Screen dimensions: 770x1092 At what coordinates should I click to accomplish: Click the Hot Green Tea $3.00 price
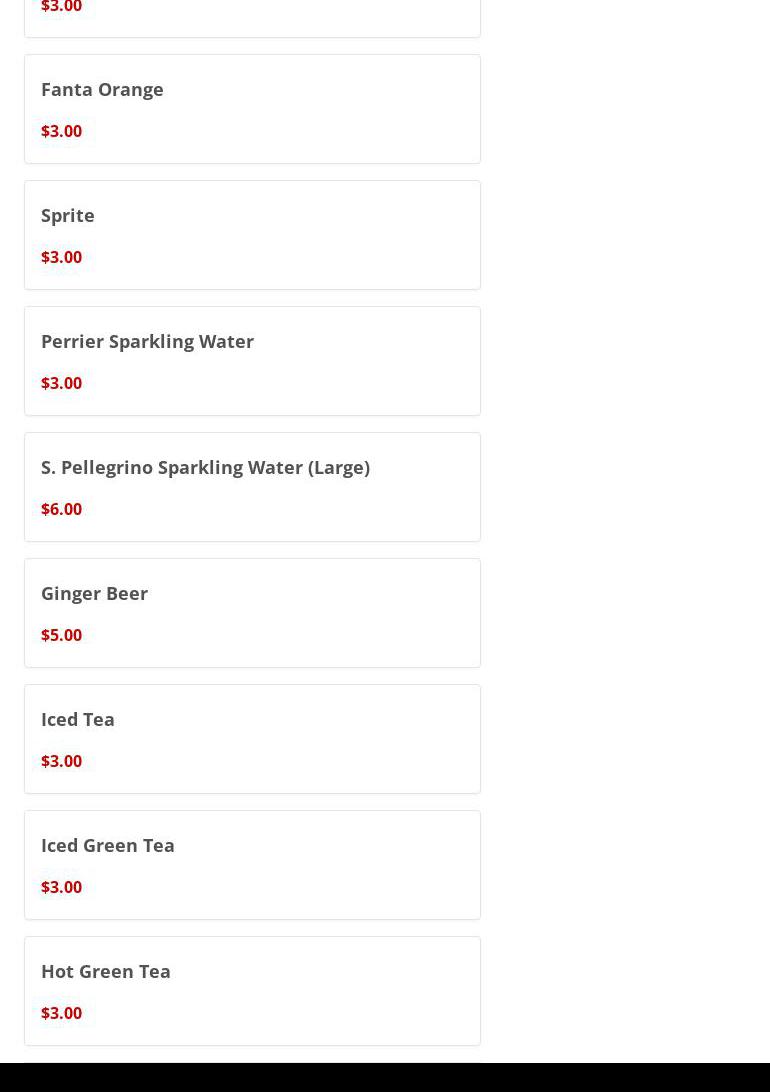(61, 1013)
